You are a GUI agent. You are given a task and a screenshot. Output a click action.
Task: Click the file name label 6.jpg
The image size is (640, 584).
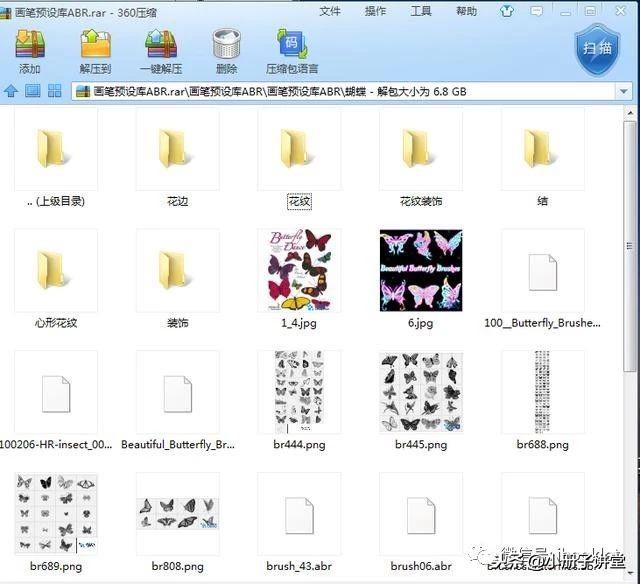pos(421,323)
